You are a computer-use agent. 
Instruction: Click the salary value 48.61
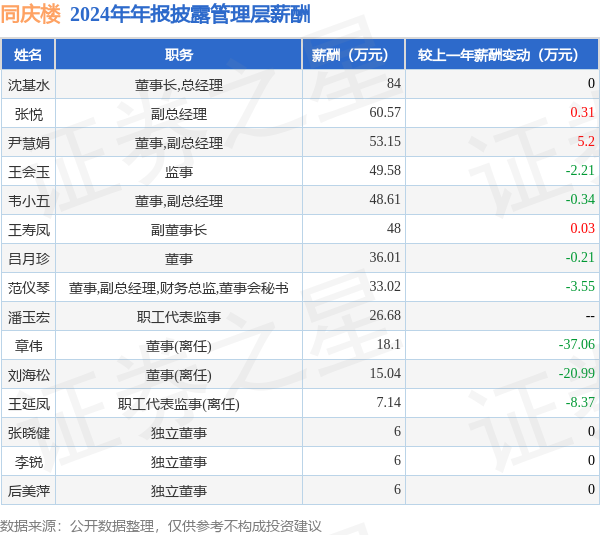[x=385, y=199]
